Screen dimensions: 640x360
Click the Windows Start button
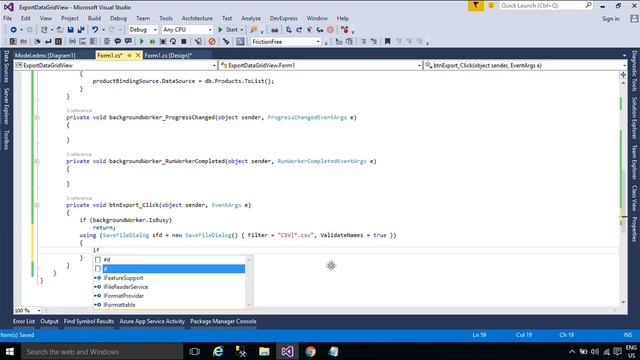click(10, 351)
